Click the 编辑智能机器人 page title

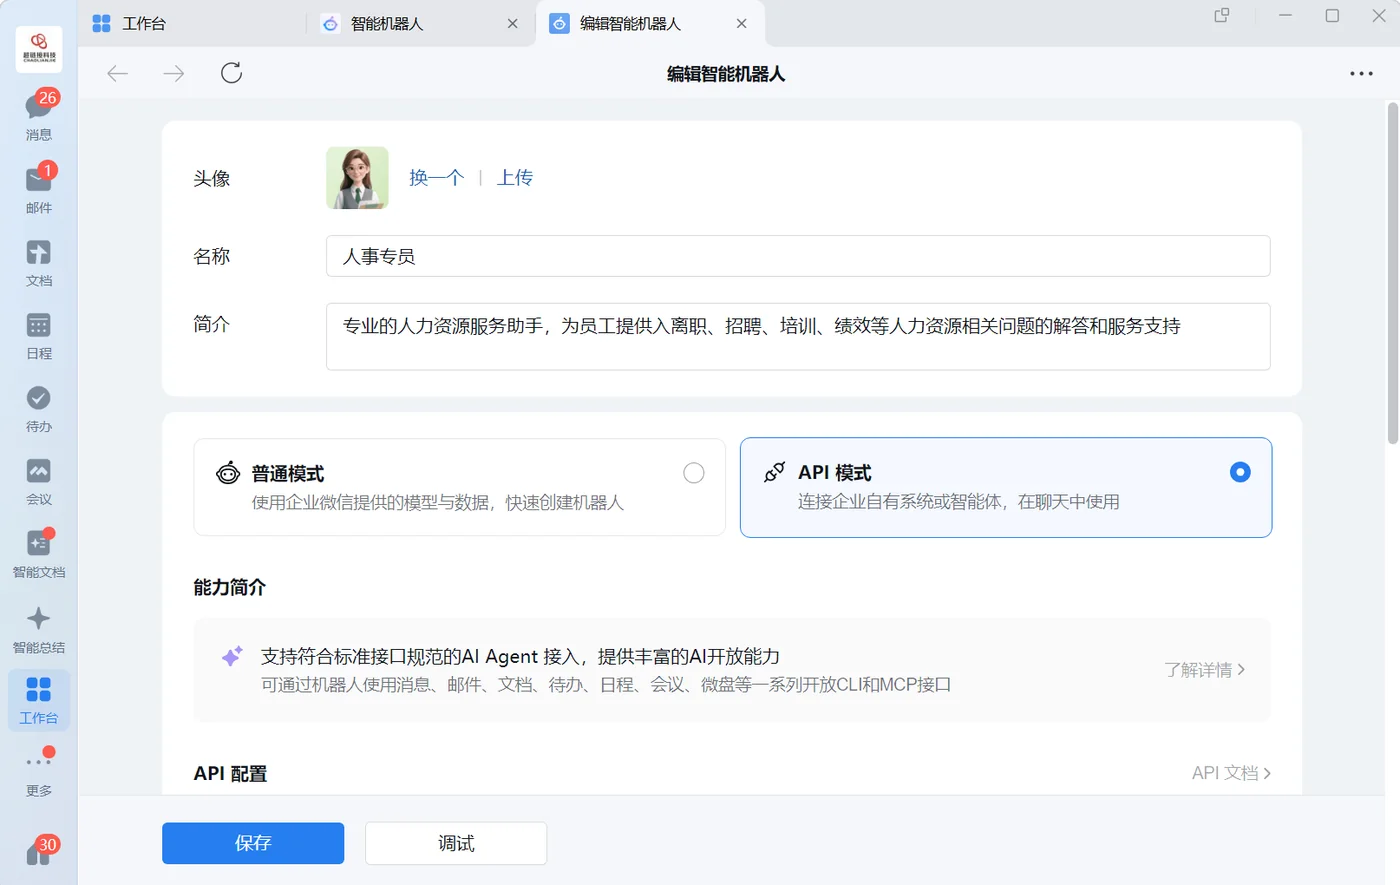(x=726, y=74)
